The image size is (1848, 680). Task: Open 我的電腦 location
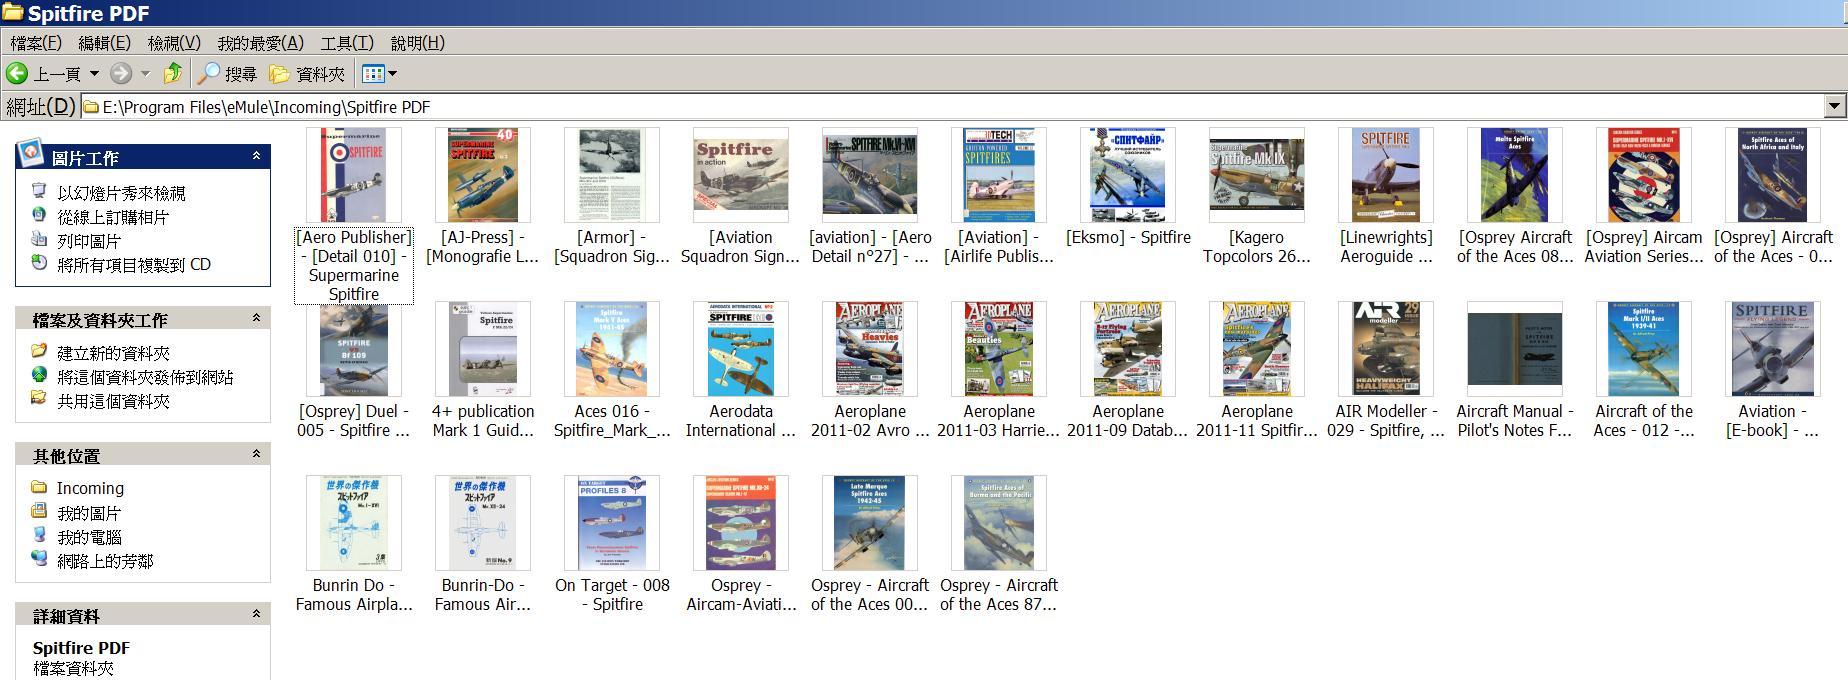[x=89, y=537]
